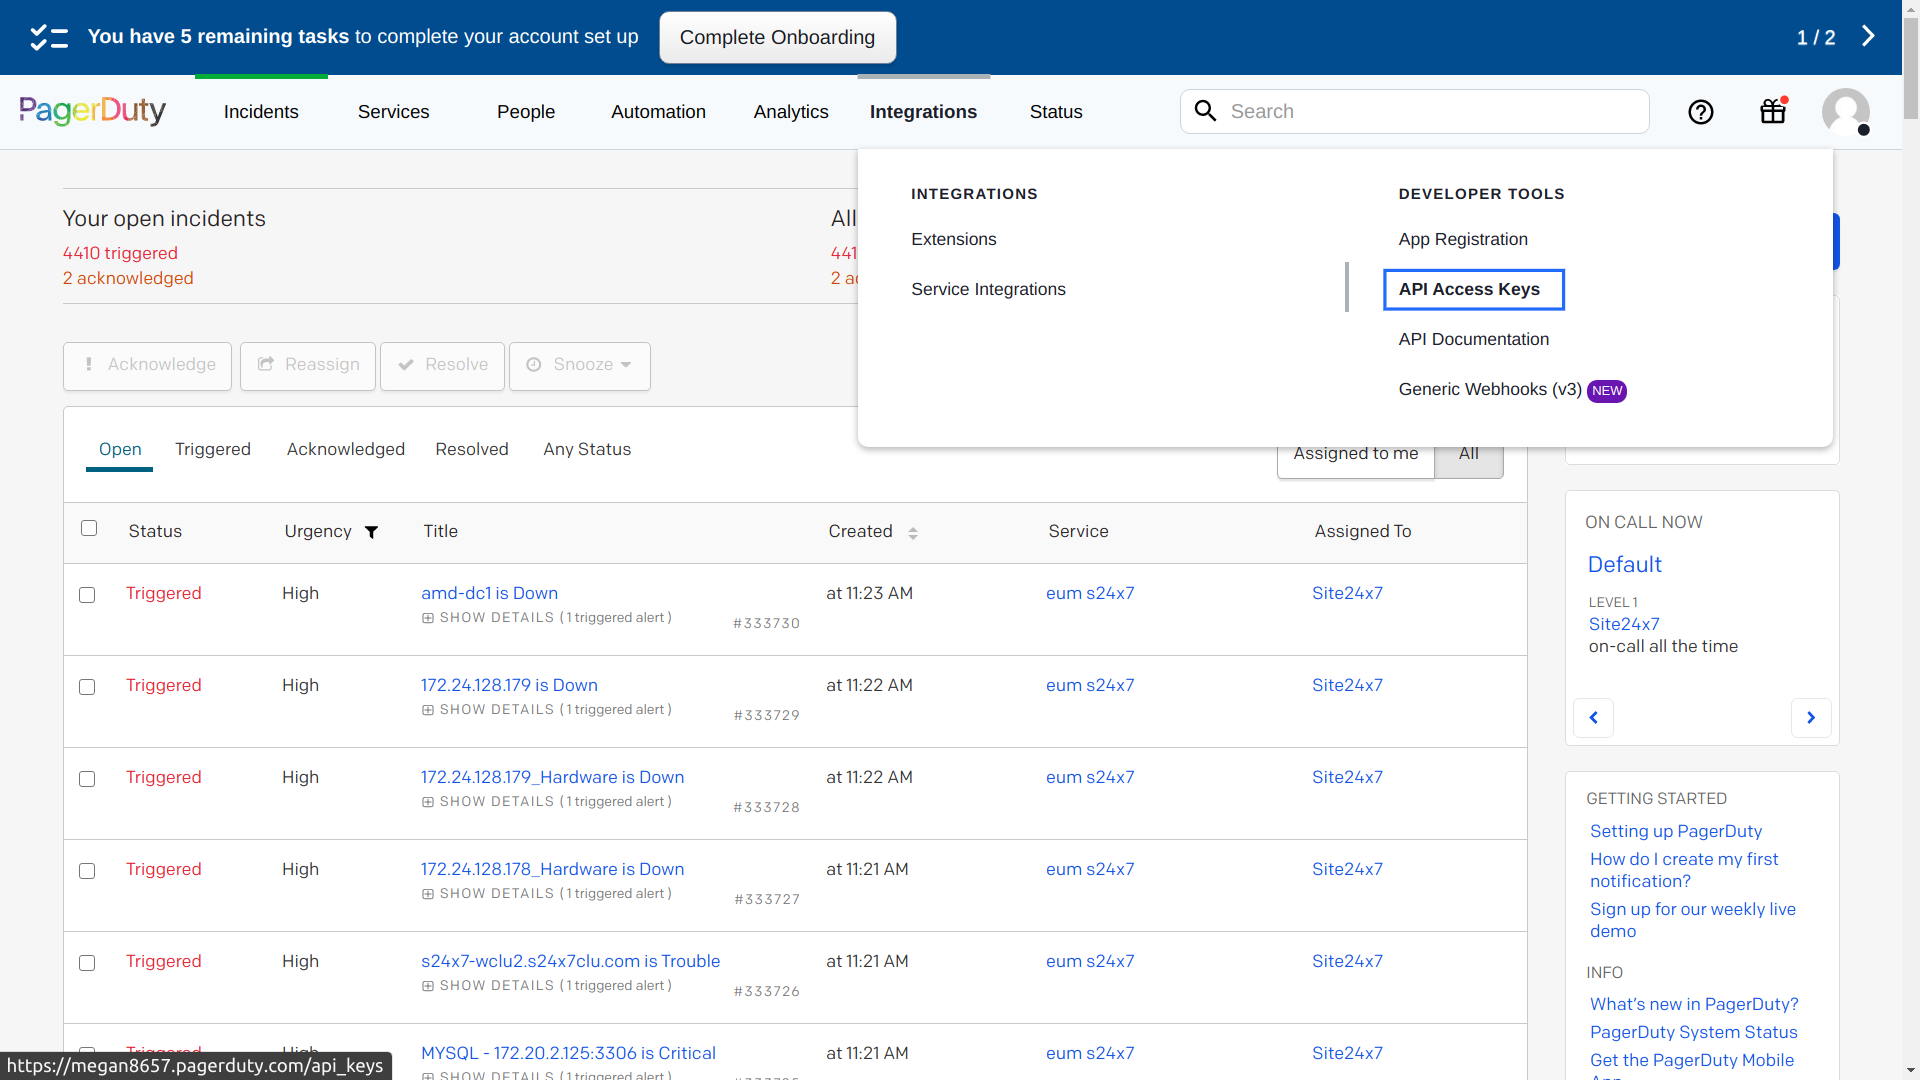Toggle checkbox for amd-dc1 incident row
Viewport: 1920px width, 1080px height.
[88, 592]
